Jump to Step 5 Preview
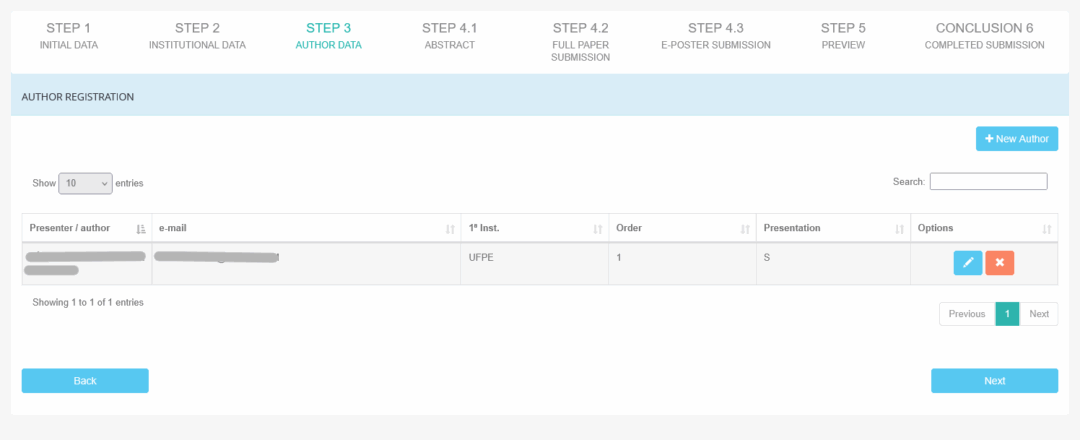Screen dimensions: 1080x440 [x=843, y=36]
